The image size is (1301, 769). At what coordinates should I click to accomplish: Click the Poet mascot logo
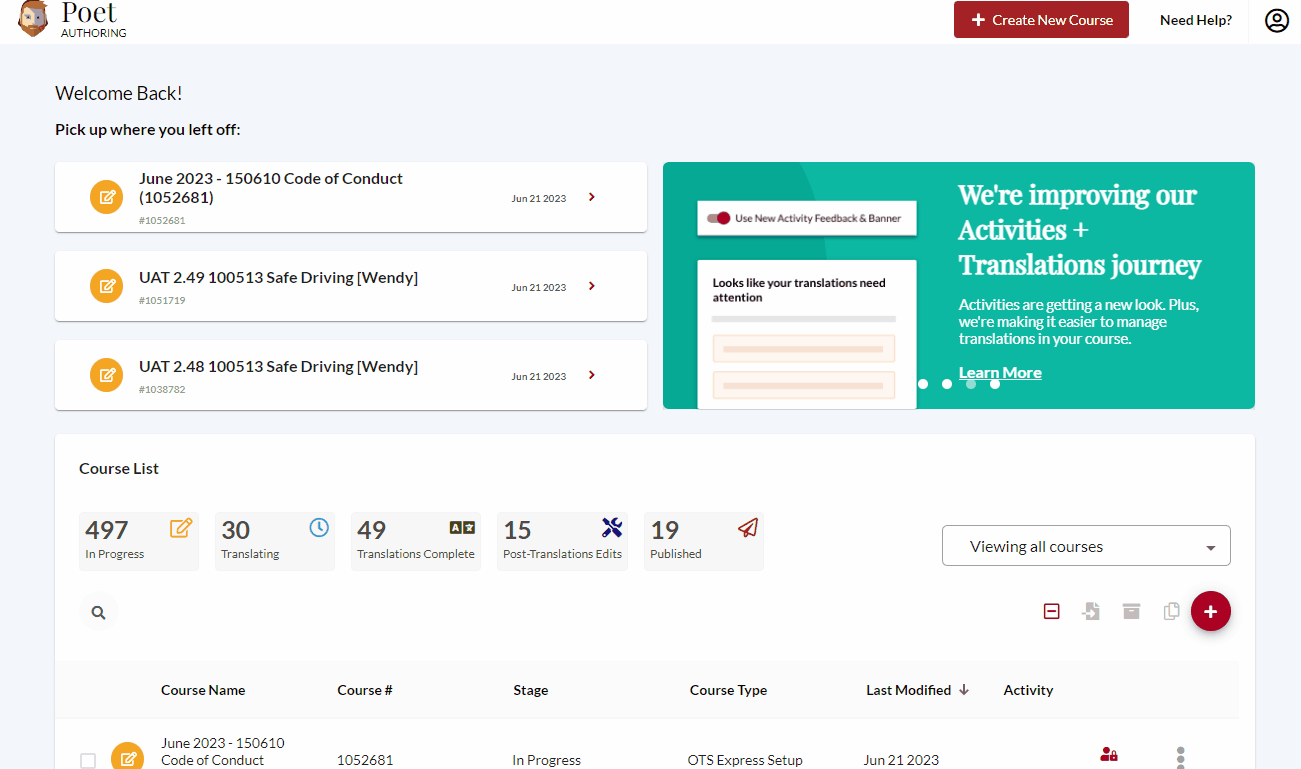(33, 19)
